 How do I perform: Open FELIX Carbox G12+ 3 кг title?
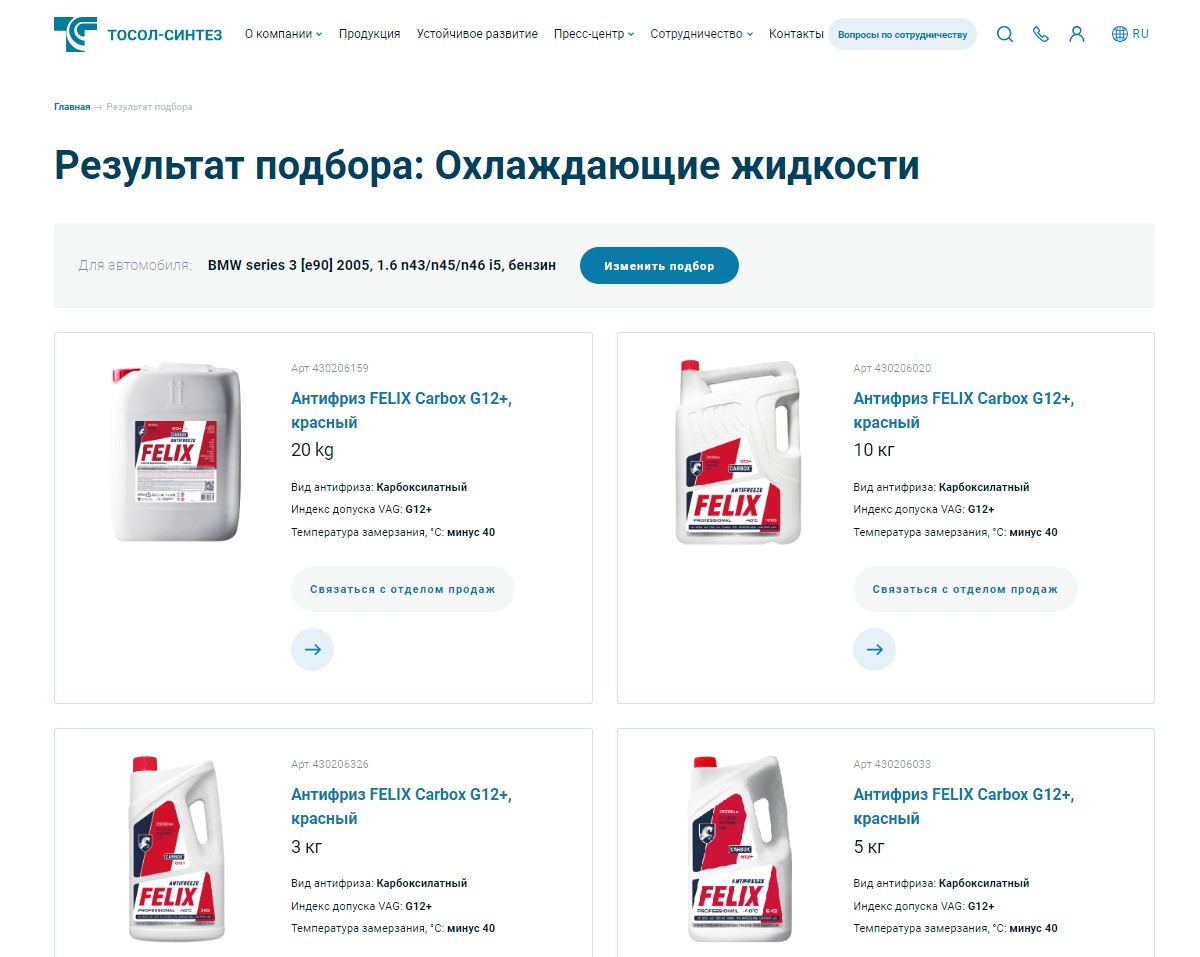tap(401, 806)
